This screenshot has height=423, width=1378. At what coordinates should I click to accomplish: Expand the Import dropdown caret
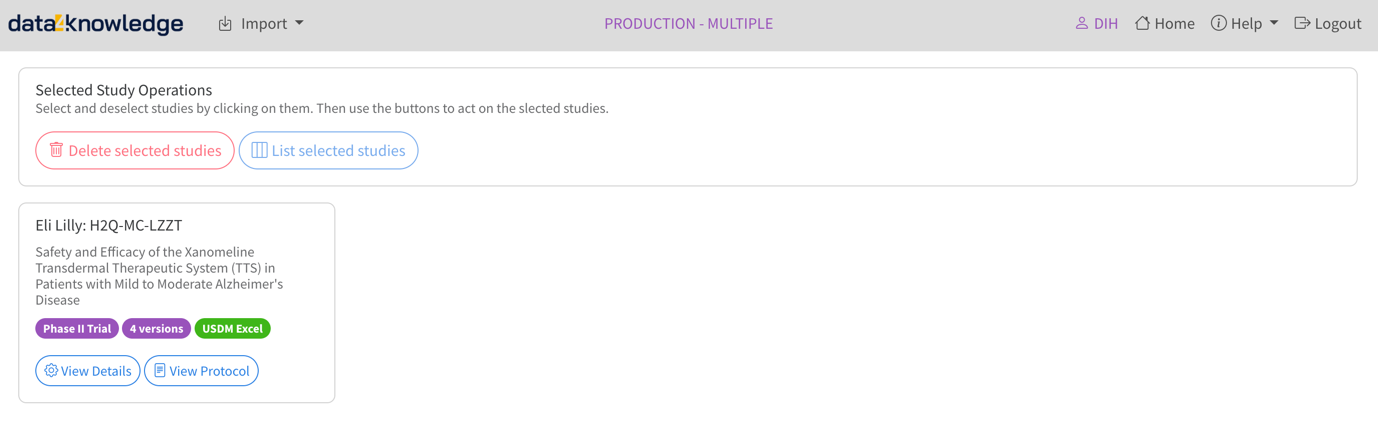tap(299, 24)
